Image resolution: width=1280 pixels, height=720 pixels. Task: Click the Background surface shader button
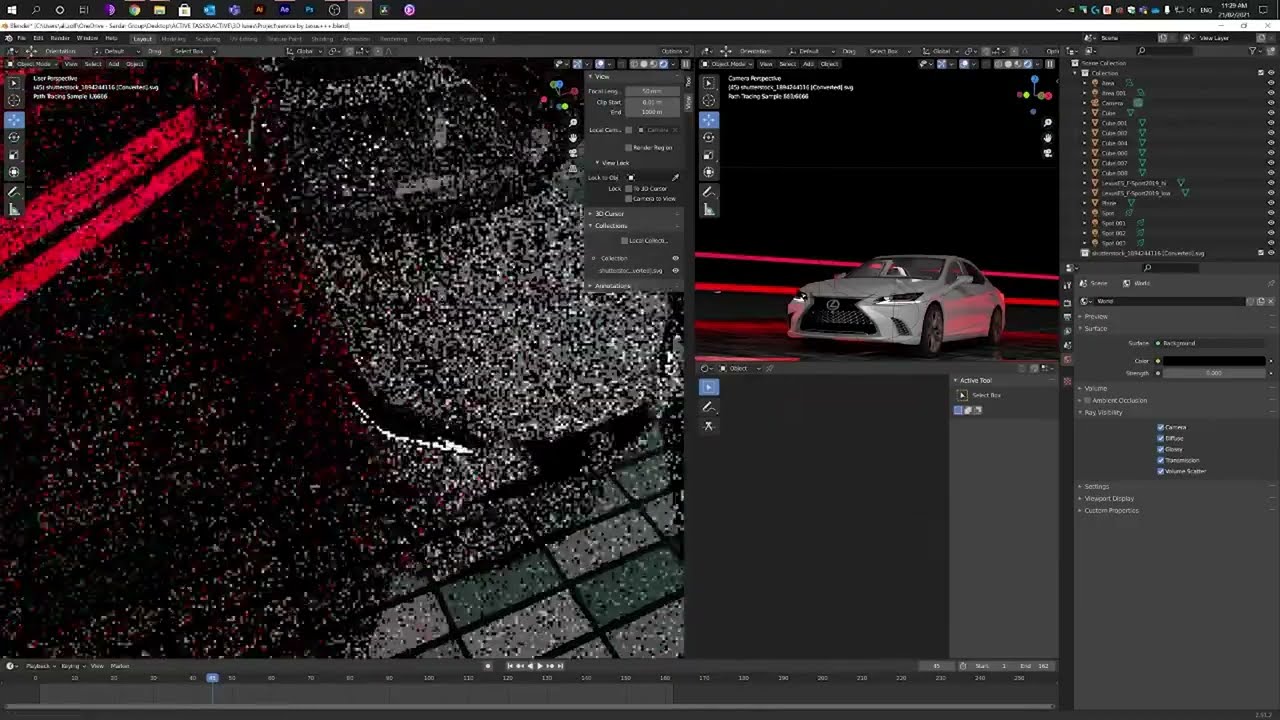(1214, 343)
